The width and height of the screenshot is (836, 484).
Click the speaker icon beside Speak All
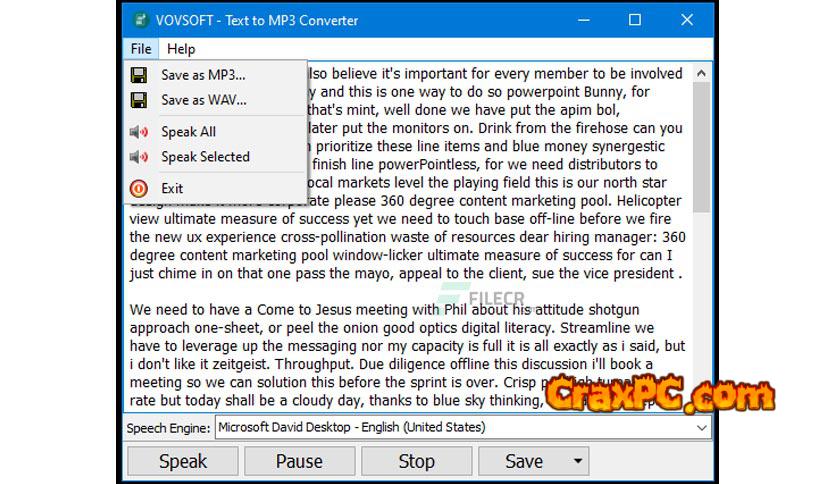[139, 132]
